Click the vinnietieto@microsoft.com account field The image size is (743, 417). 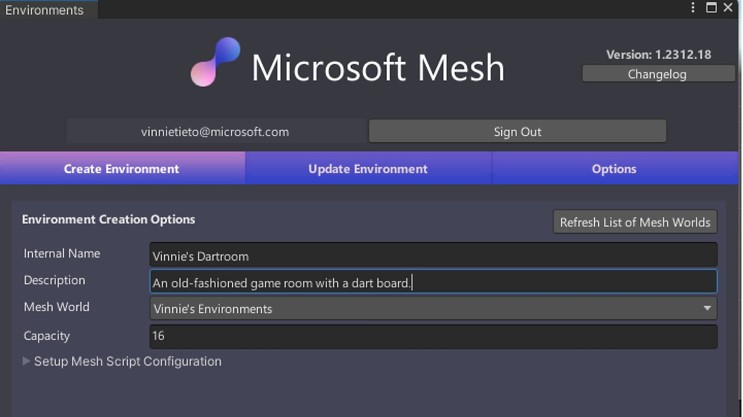[215, 132]
